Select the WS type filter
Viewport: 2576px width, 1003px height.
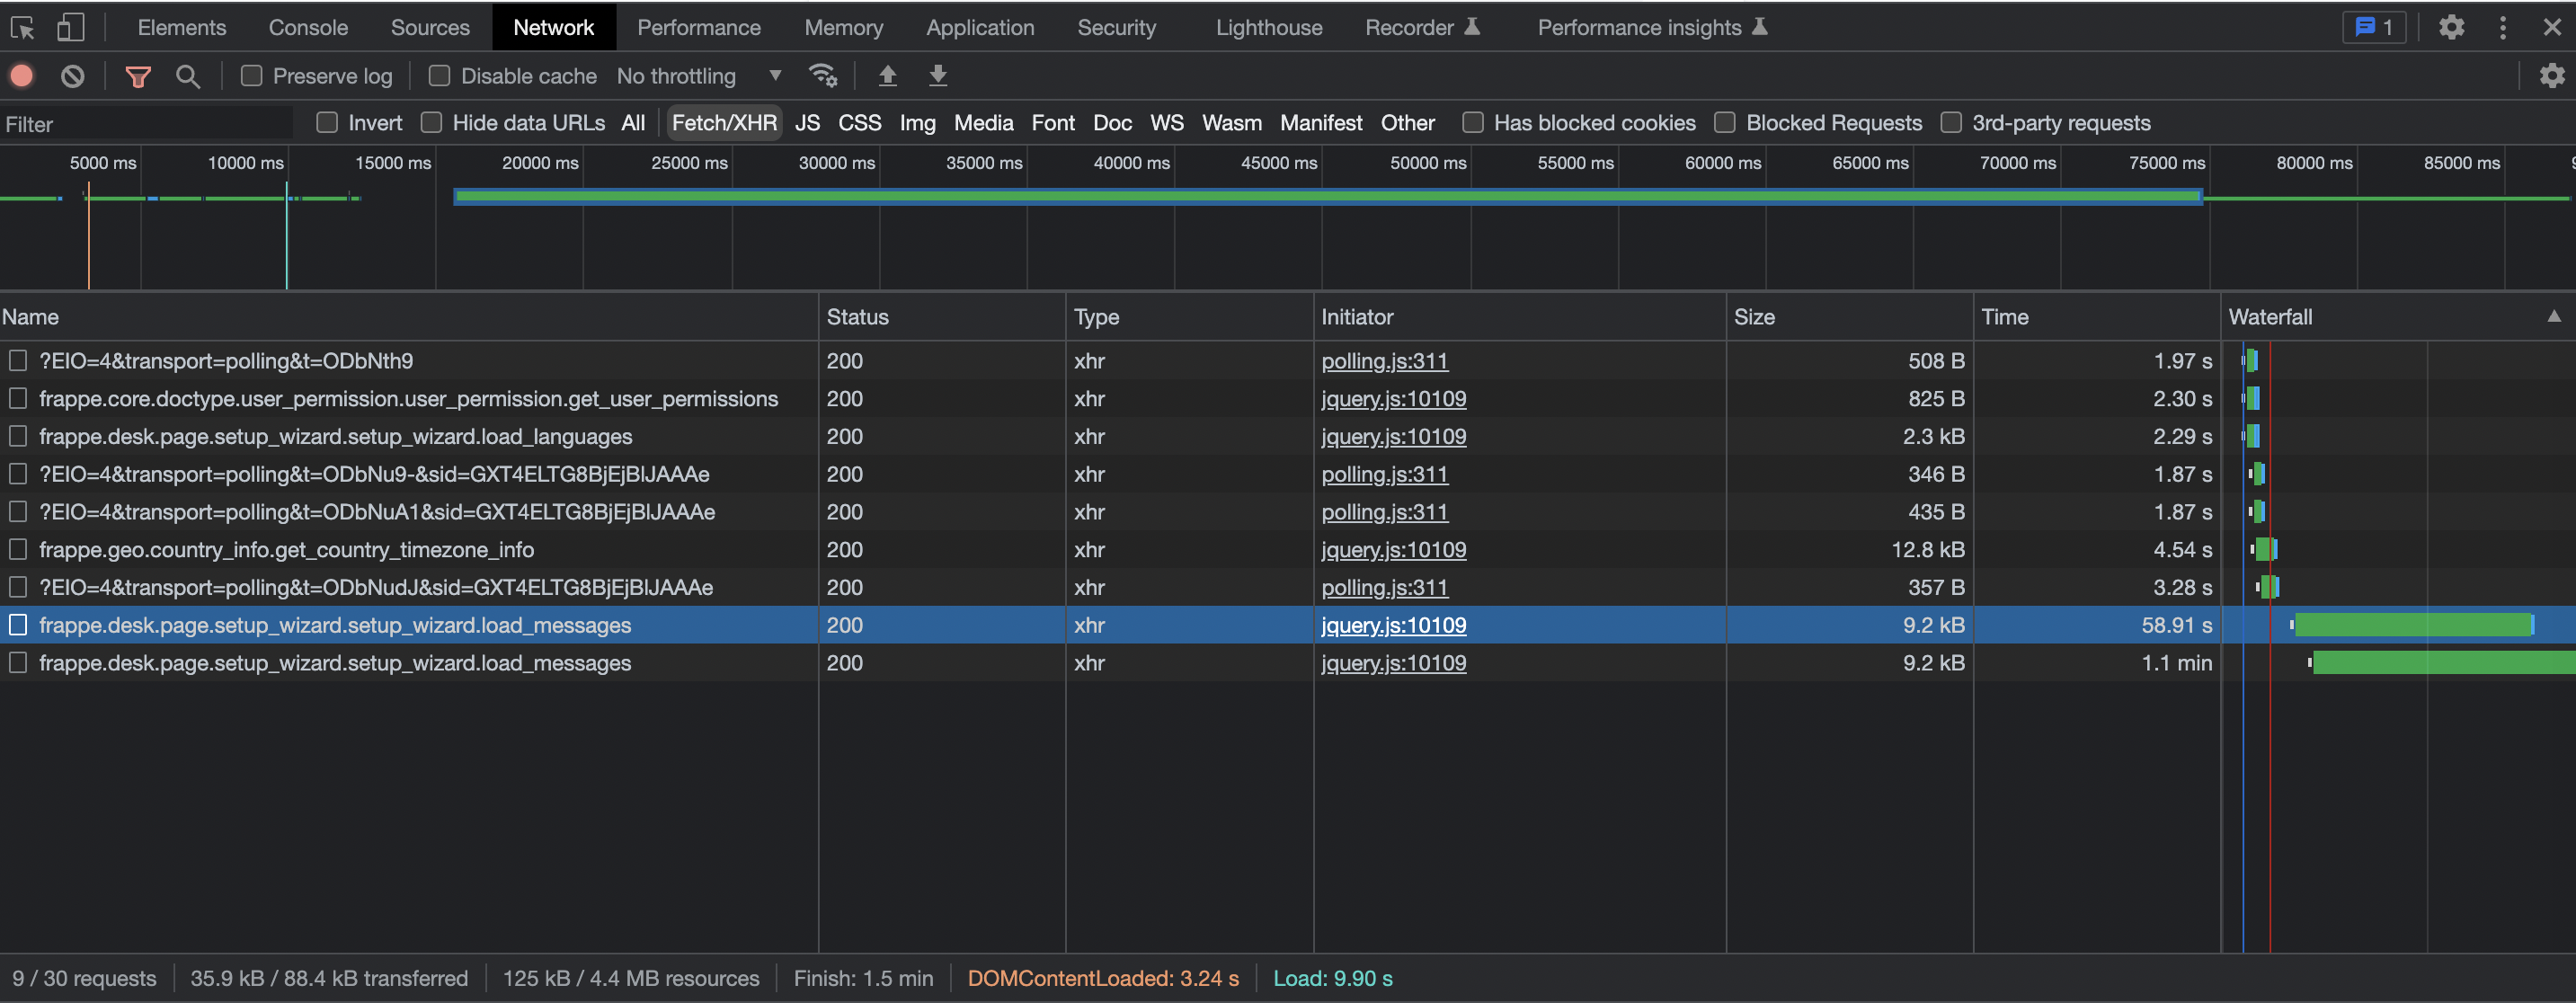pyautogui.click(x=1166, y=123)
